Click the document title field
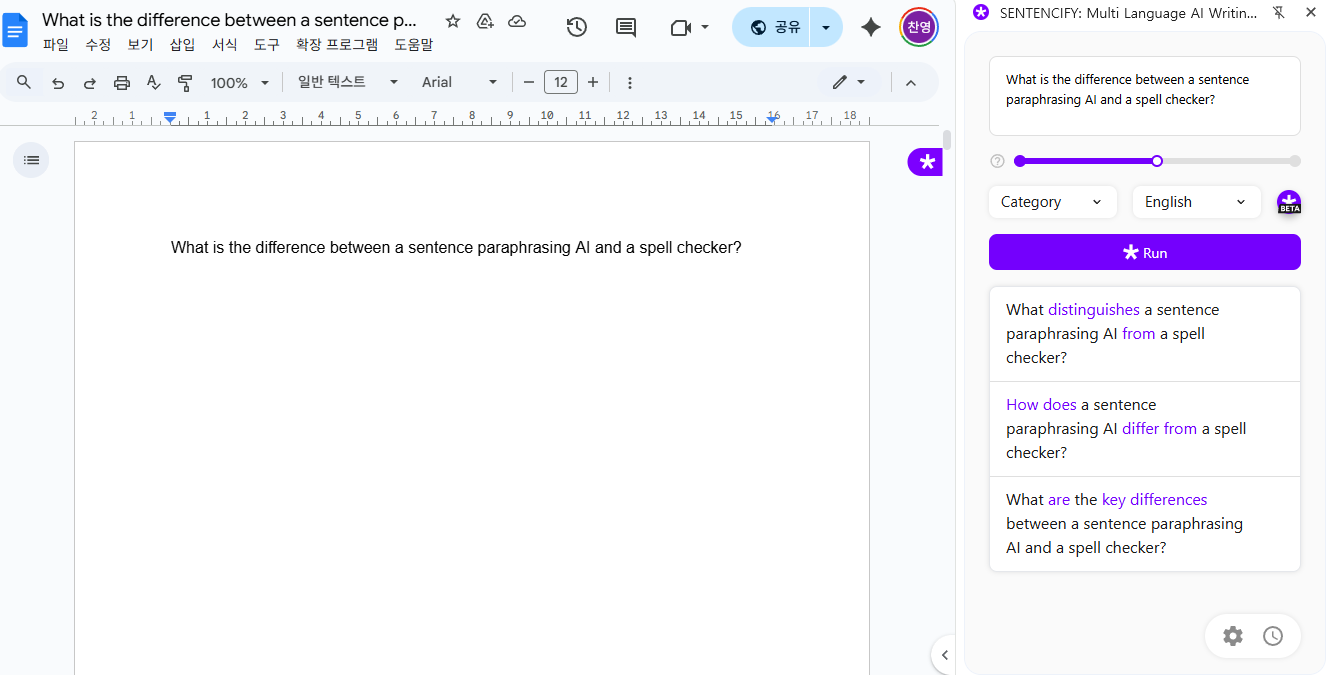This screenshot has height=675, width=1328. click(230, 20)
